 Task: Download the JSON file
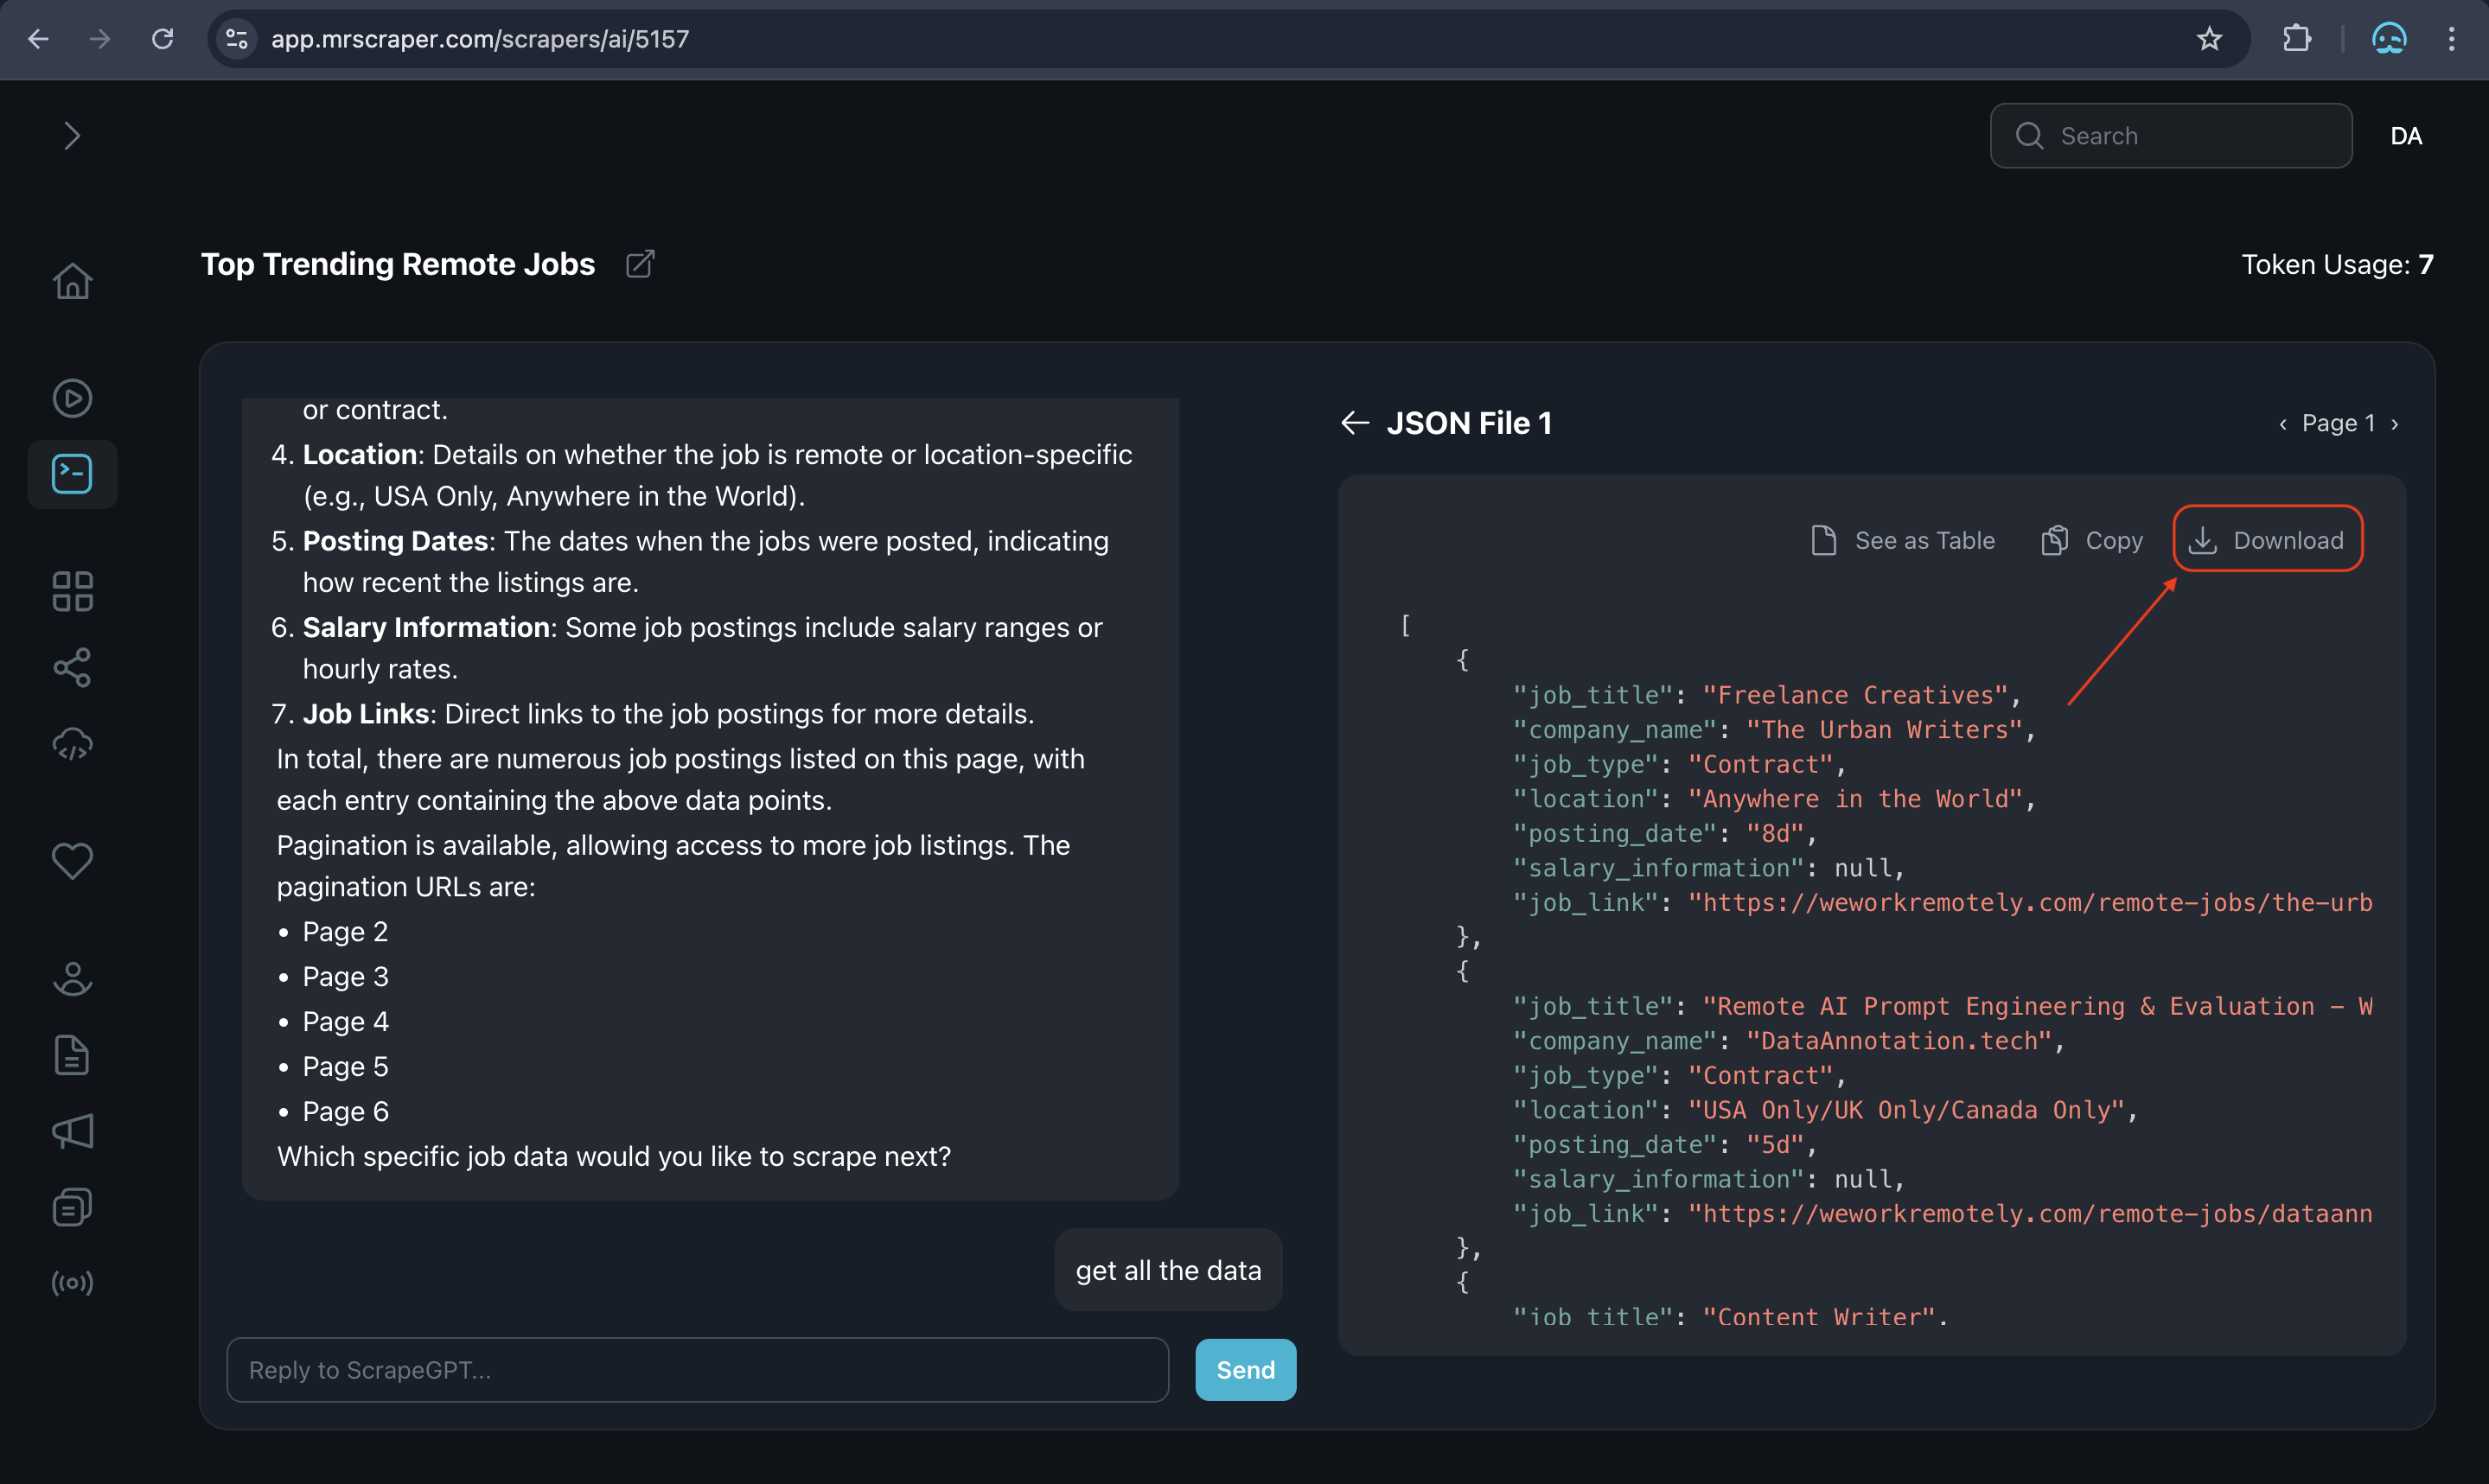tap(2267, 540)
